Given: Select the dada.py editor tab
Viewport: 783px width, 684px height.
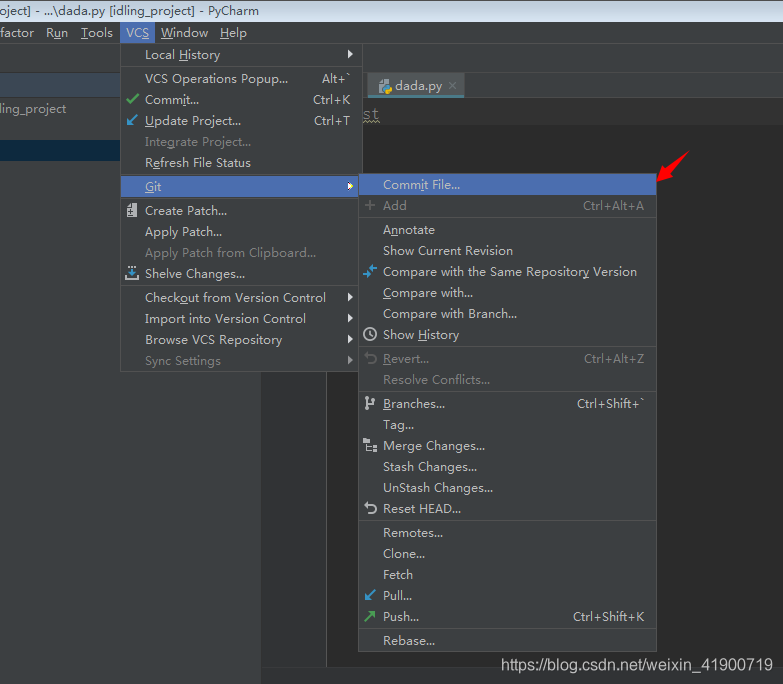Looking at the screenshot, I should coord(416,85).
